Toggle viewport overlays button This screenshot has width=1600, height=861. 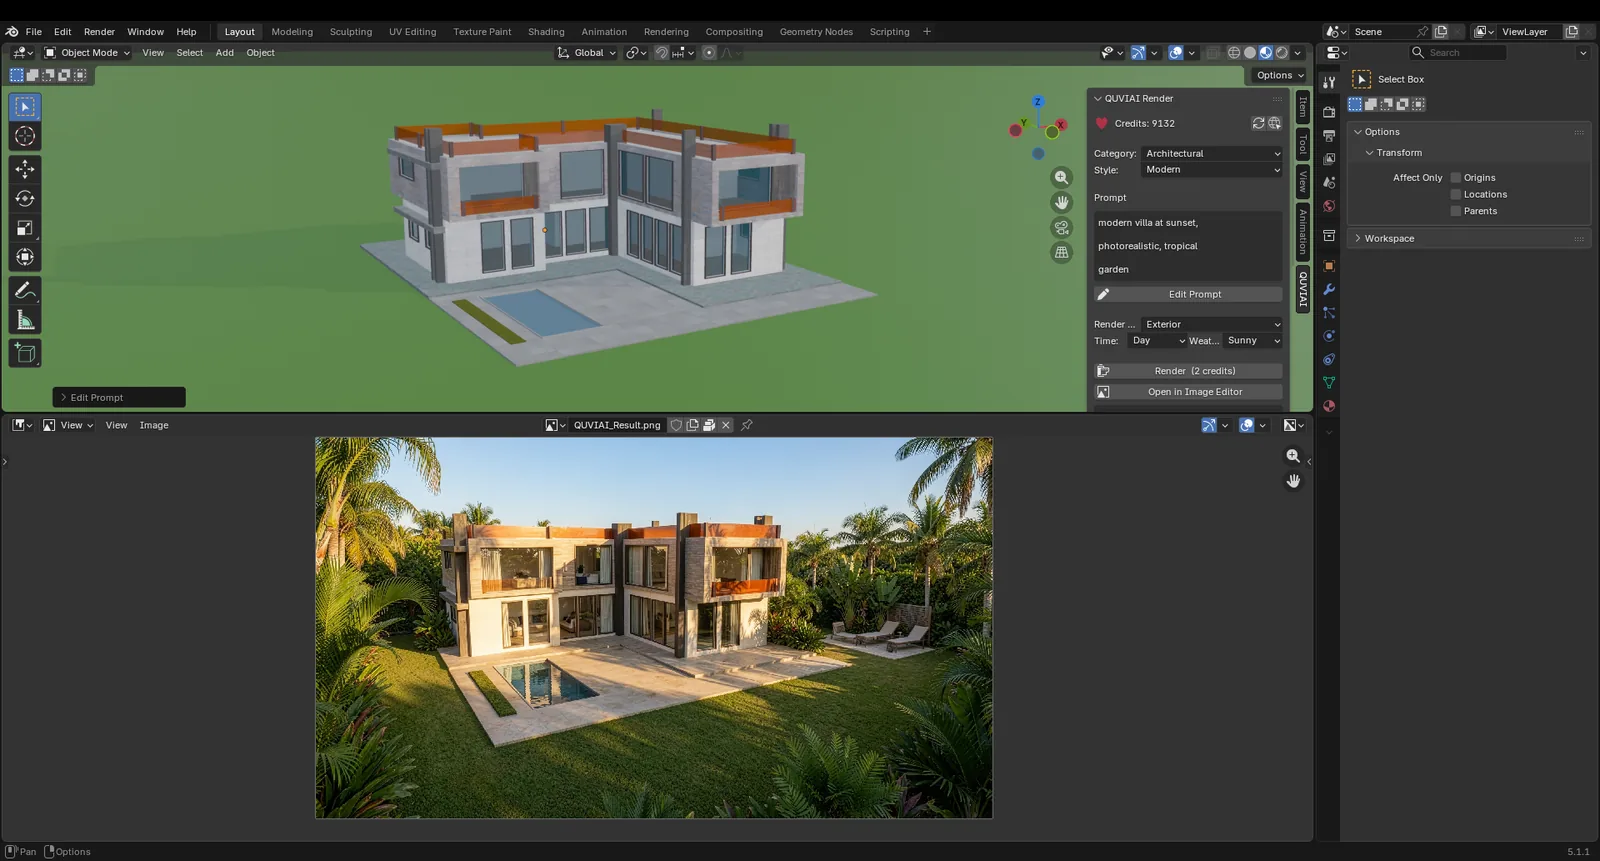1176,53
